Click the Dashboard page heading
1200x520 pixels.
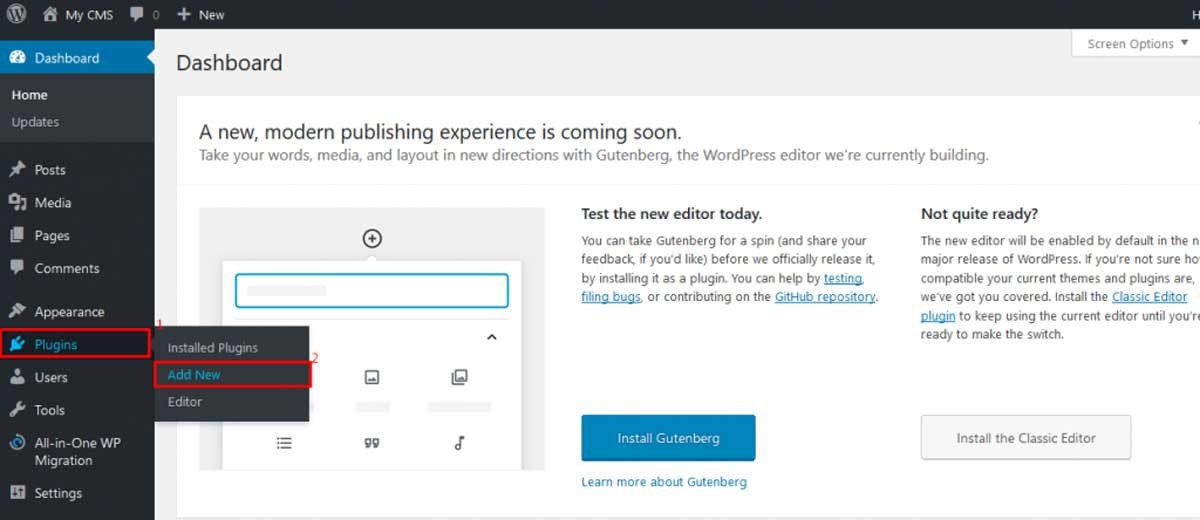229,63
